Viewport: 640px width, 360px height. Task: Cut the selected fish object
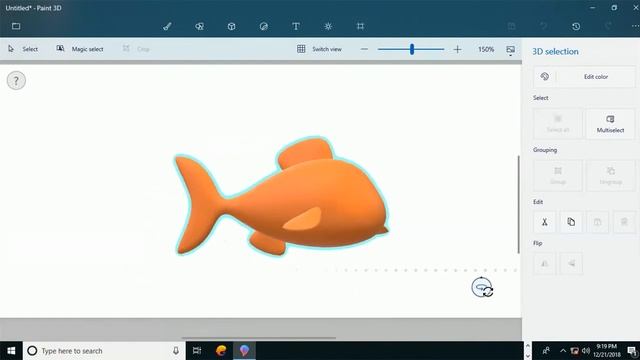(x=544, y=222)
